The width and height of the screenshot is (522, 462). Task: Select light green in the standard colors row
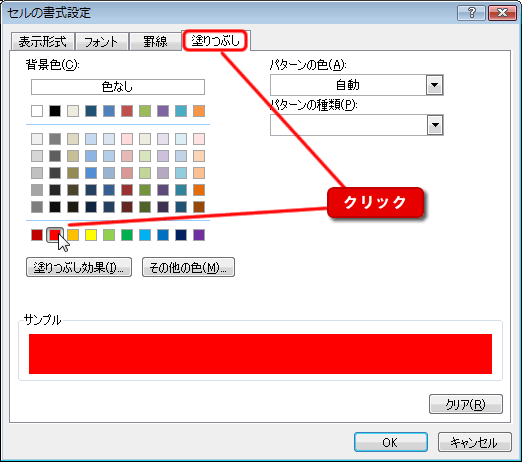pyautogui.click(x=109, y=235)
